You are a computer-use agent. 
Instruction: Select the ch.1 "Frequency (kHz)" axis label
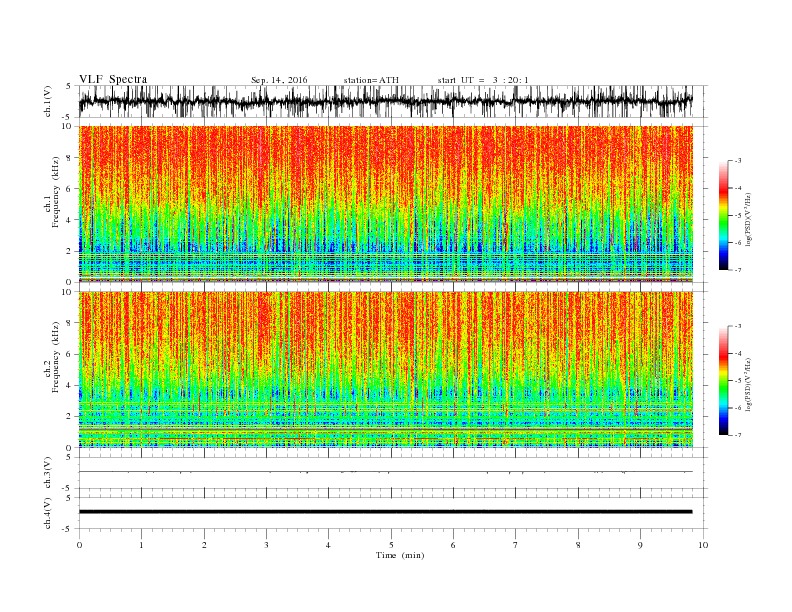pyautogui.click(x=56, y=192)
